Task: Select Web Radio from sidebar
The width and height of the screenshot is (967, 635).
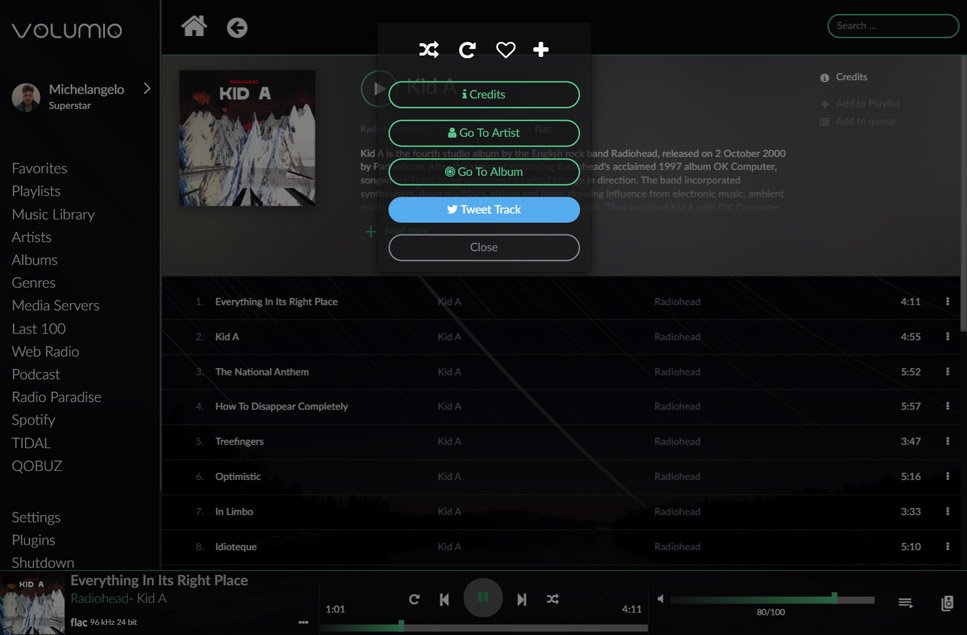Action: (45, 351)
